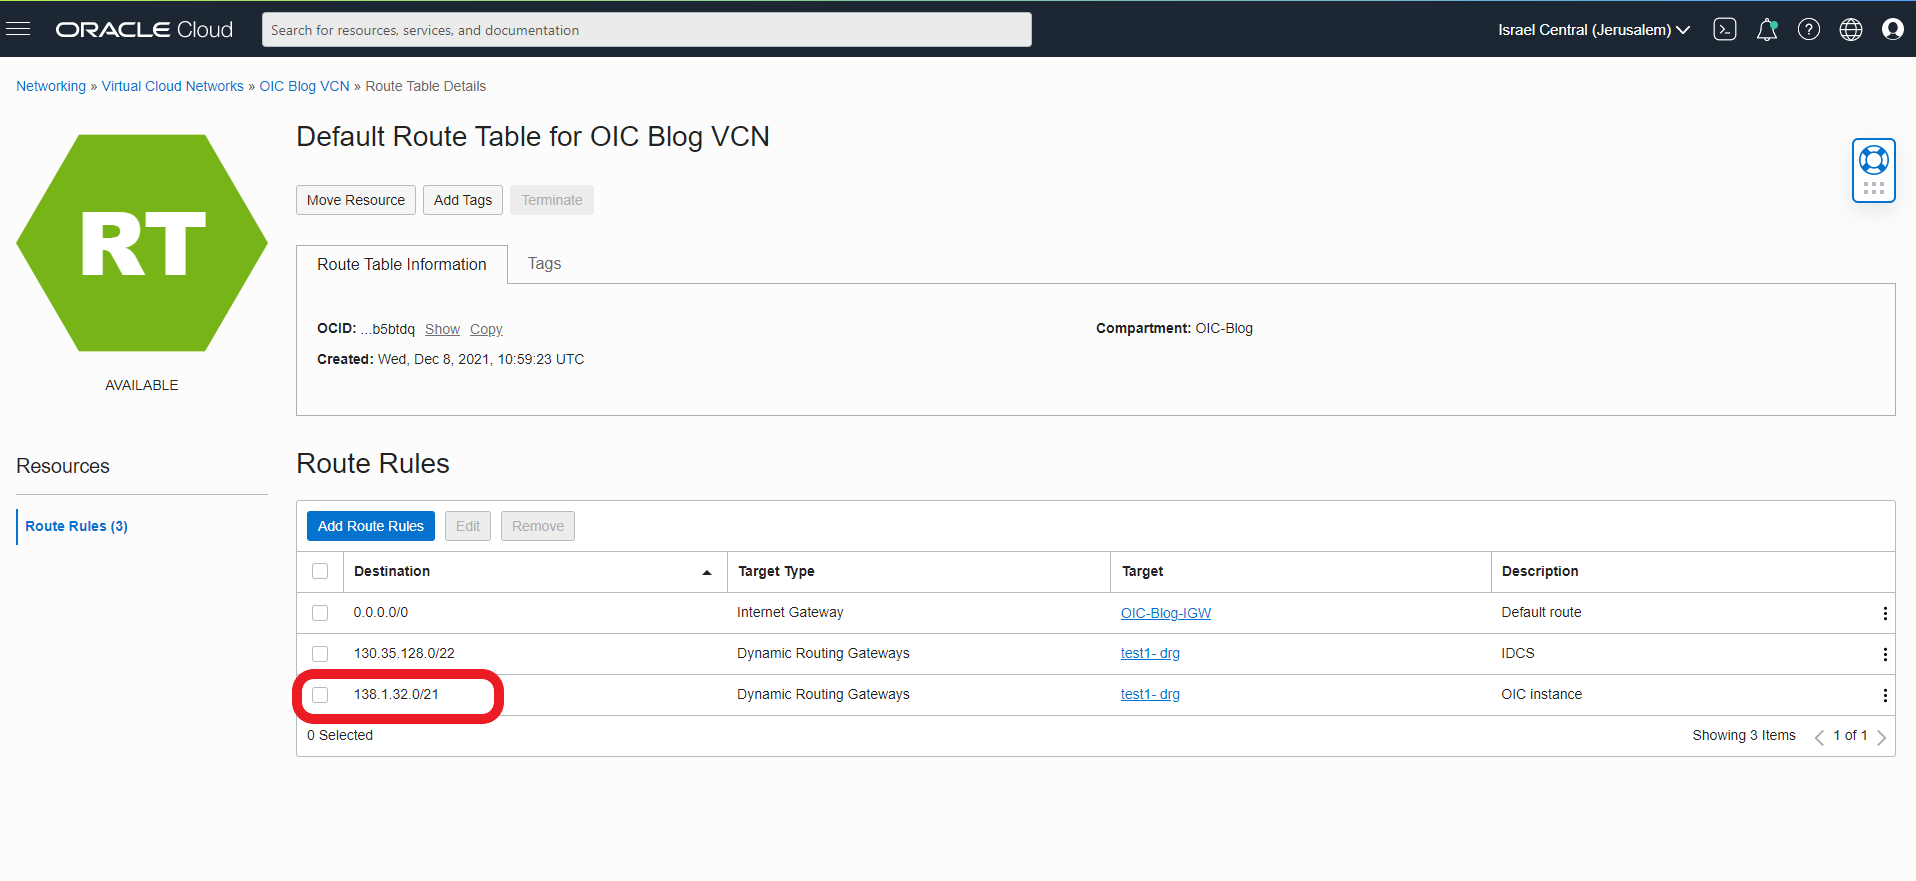This screenshot has height=881, width=1916.
Task: Tick the checkbox for 130.35.128.0/22 rule
Action: click(x=320, y=654)
